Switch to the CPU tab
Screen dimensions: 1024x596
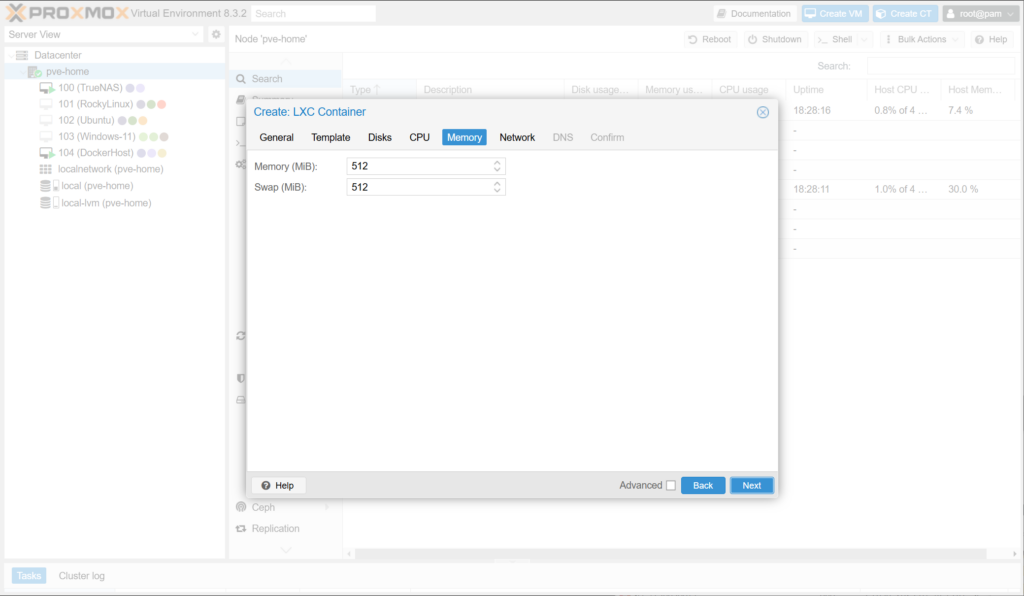(419, 137)
